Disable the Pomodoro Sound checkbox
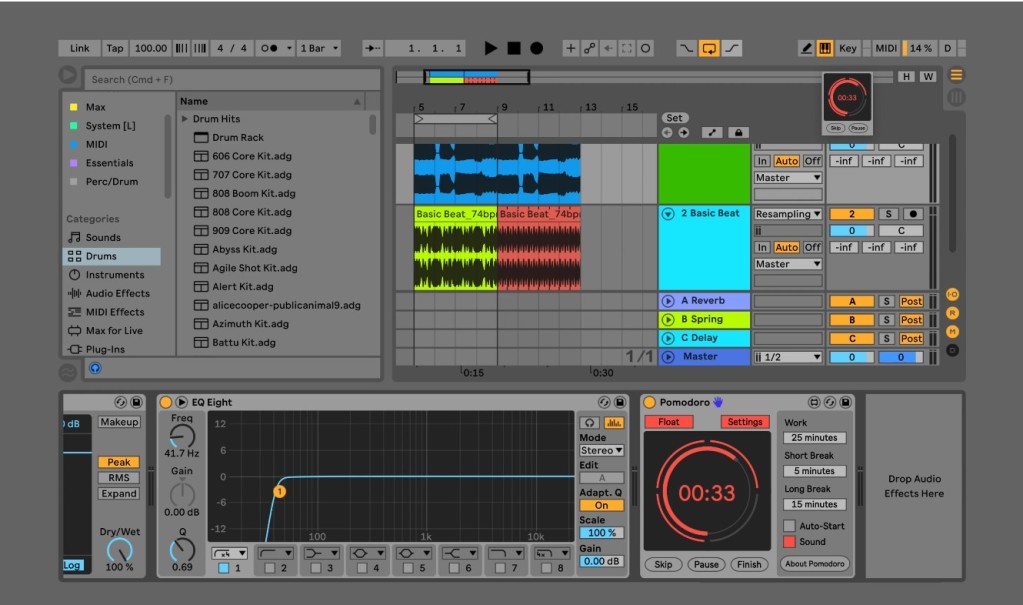1023x605 pixels. (789, 541)
